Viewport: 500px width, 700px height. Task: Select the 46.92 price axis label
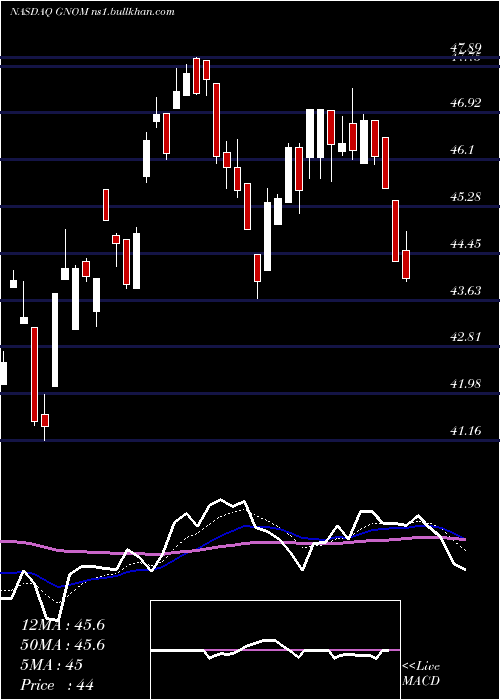[x=466, y=103]
